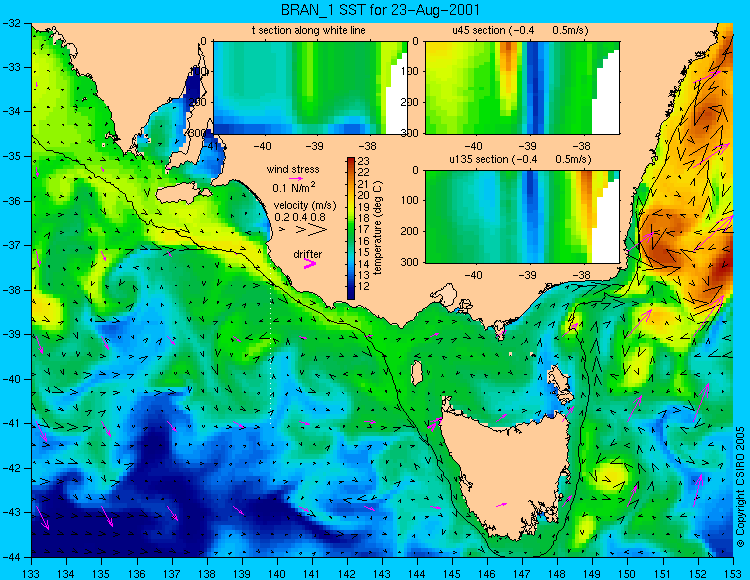Click the white dotted section line on map
The height and width of the screenshot is (580, 750).
point(271,353)
